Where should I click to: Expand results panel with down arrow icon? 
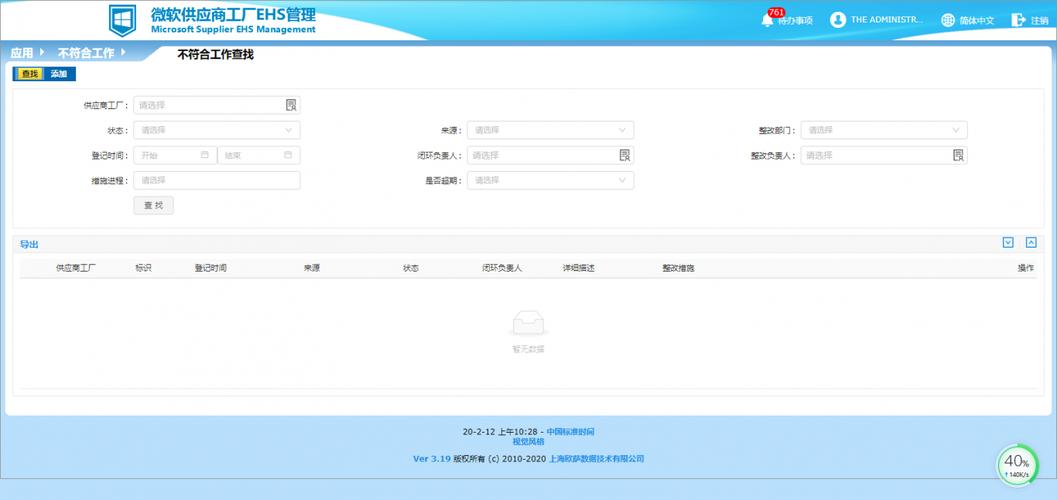pos(1008,243)
